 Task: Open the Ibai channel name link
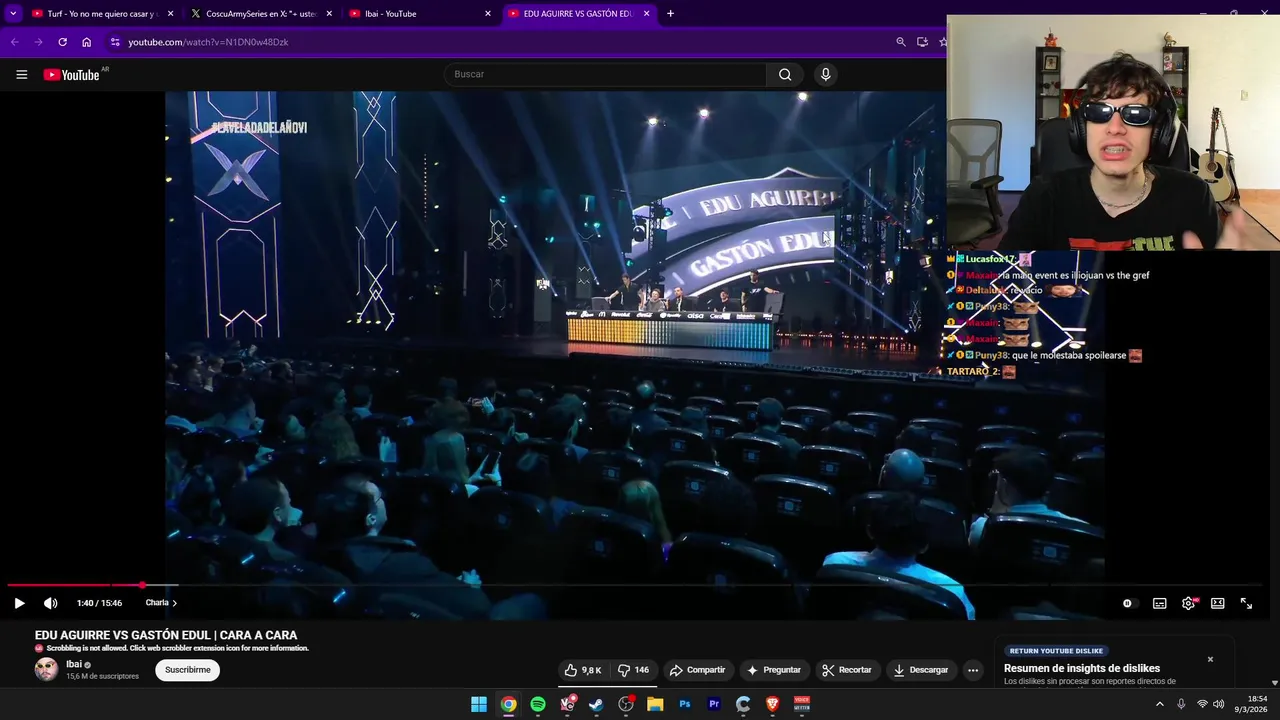(73, 664)
